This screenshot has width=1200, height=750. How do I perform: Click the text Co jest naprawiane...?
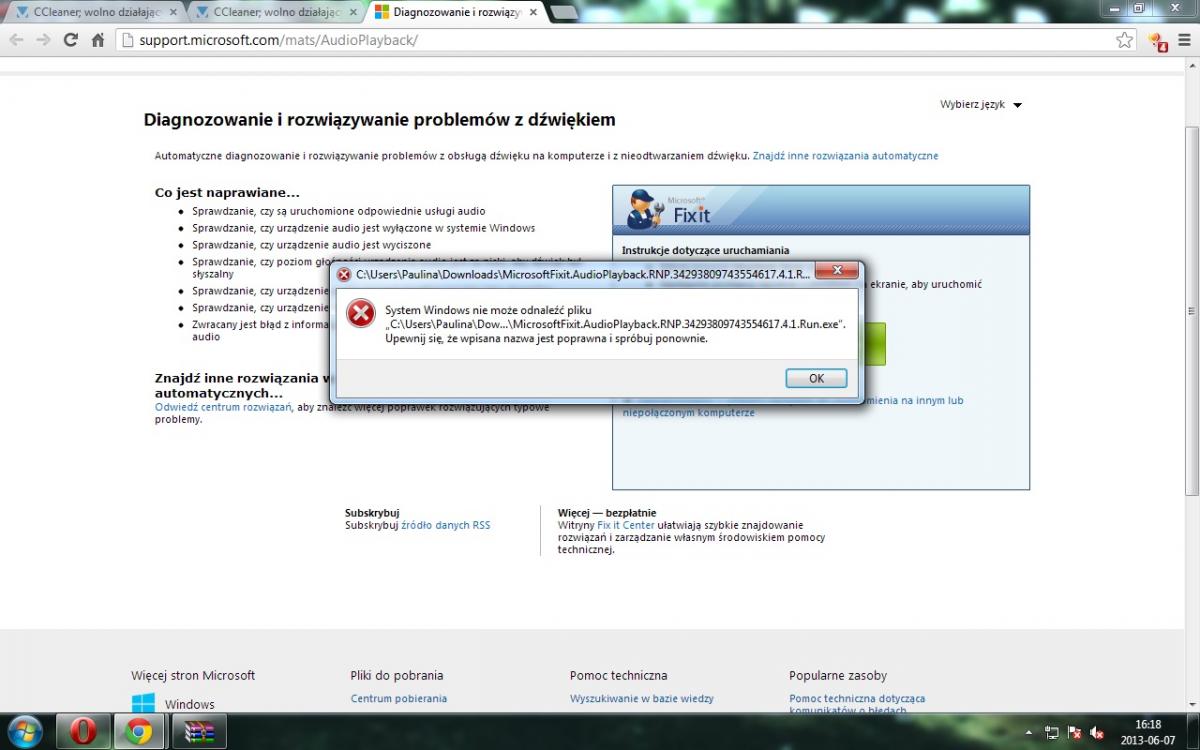click(x=227, y=193)
